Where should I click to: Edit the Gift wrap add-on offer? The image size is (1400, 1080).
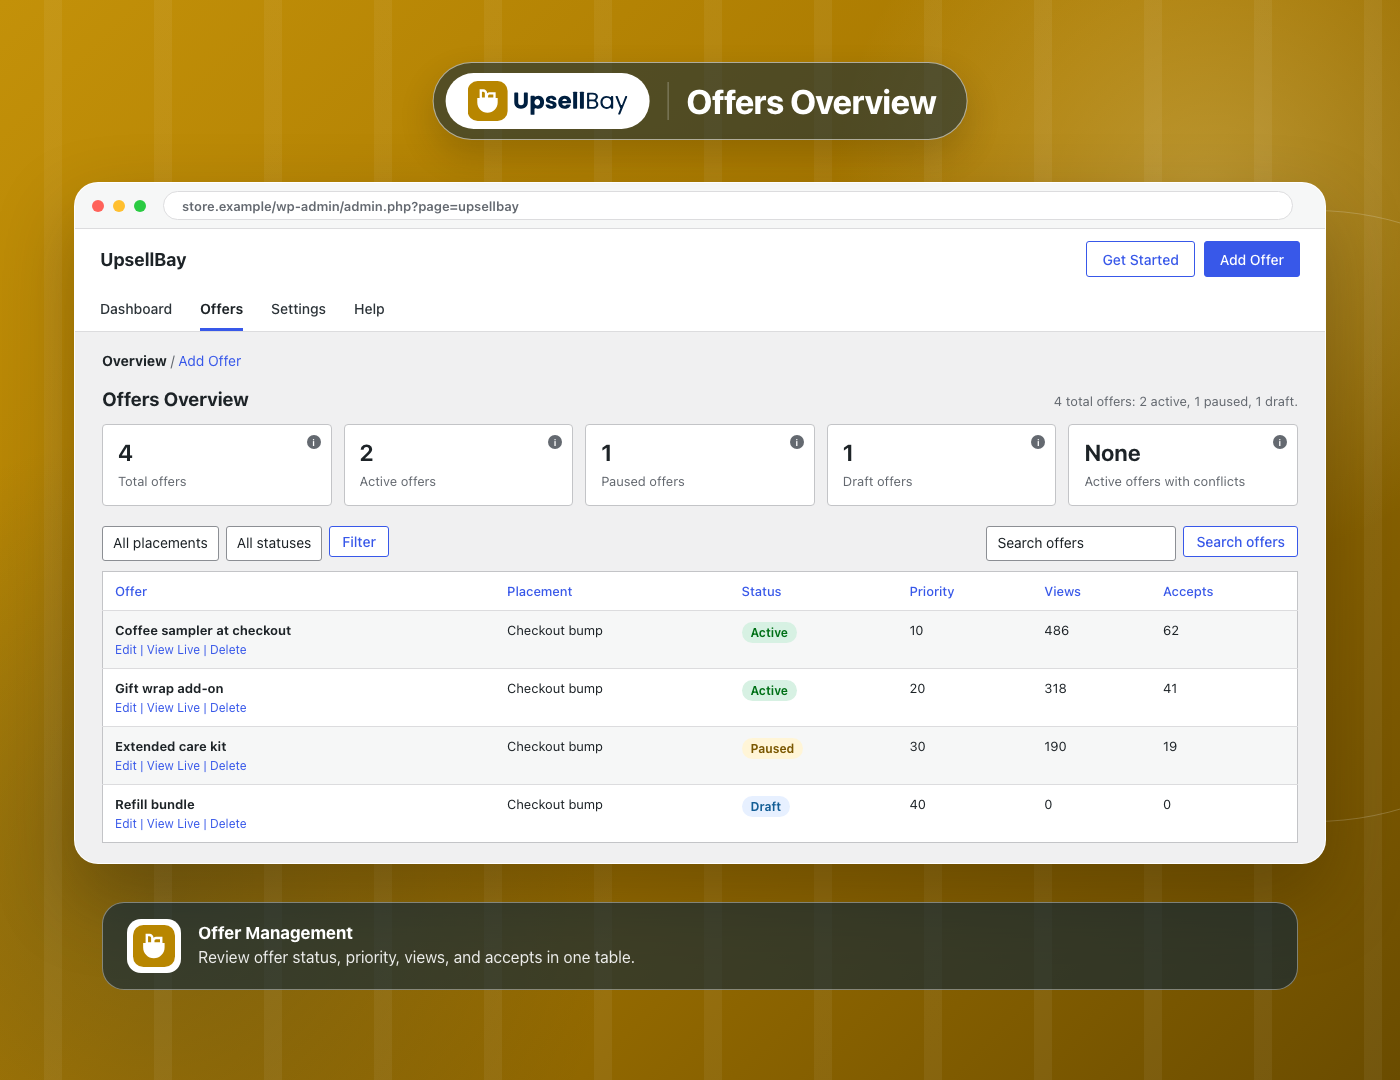point(126,708)
